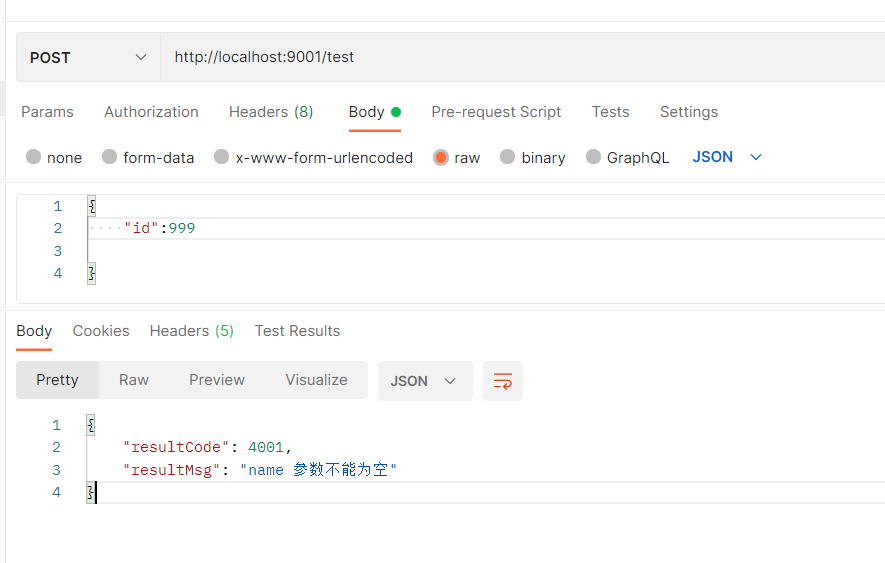Open the request Headers (8) tab
885x563 pixels.
click(270, 112)
